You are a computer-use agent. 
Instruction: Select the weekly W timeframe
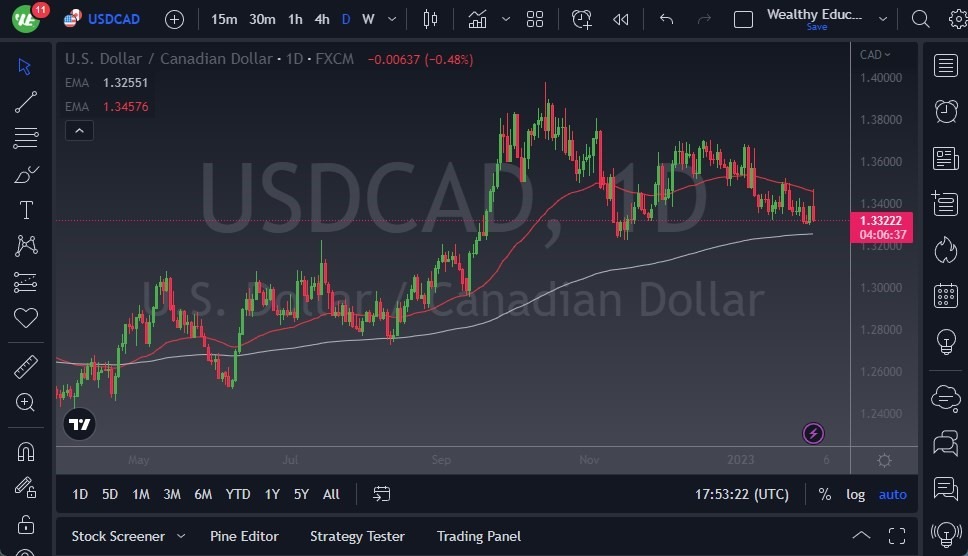(368, 19)
